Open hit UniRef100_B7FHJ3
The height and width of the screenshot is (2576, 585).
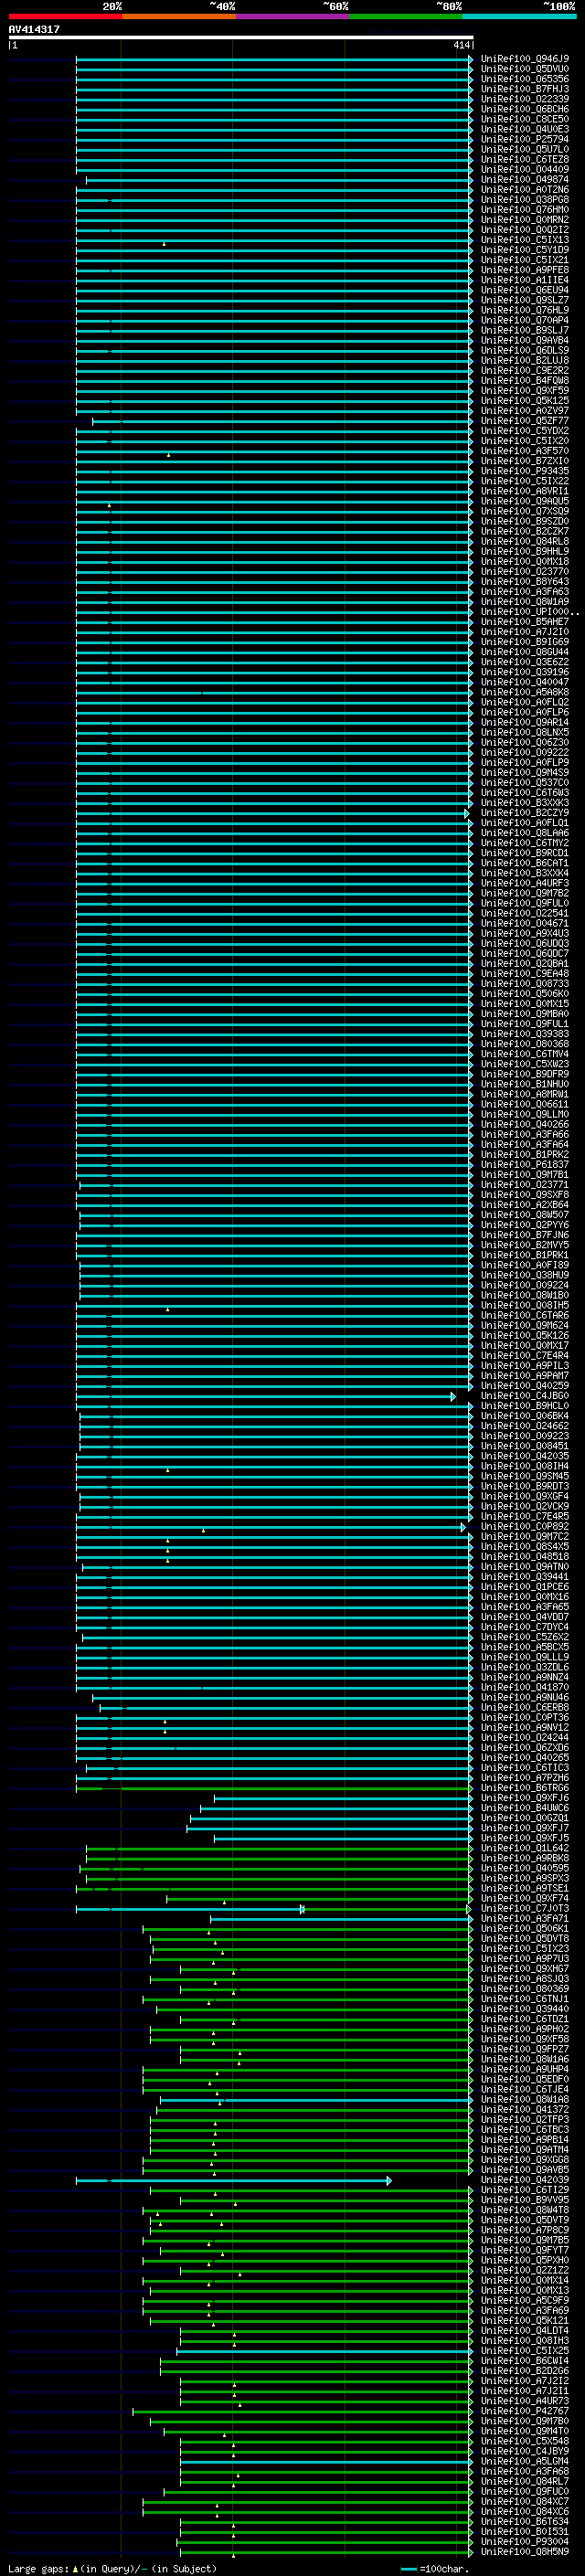pyautogui.click(x=524, y=89)
